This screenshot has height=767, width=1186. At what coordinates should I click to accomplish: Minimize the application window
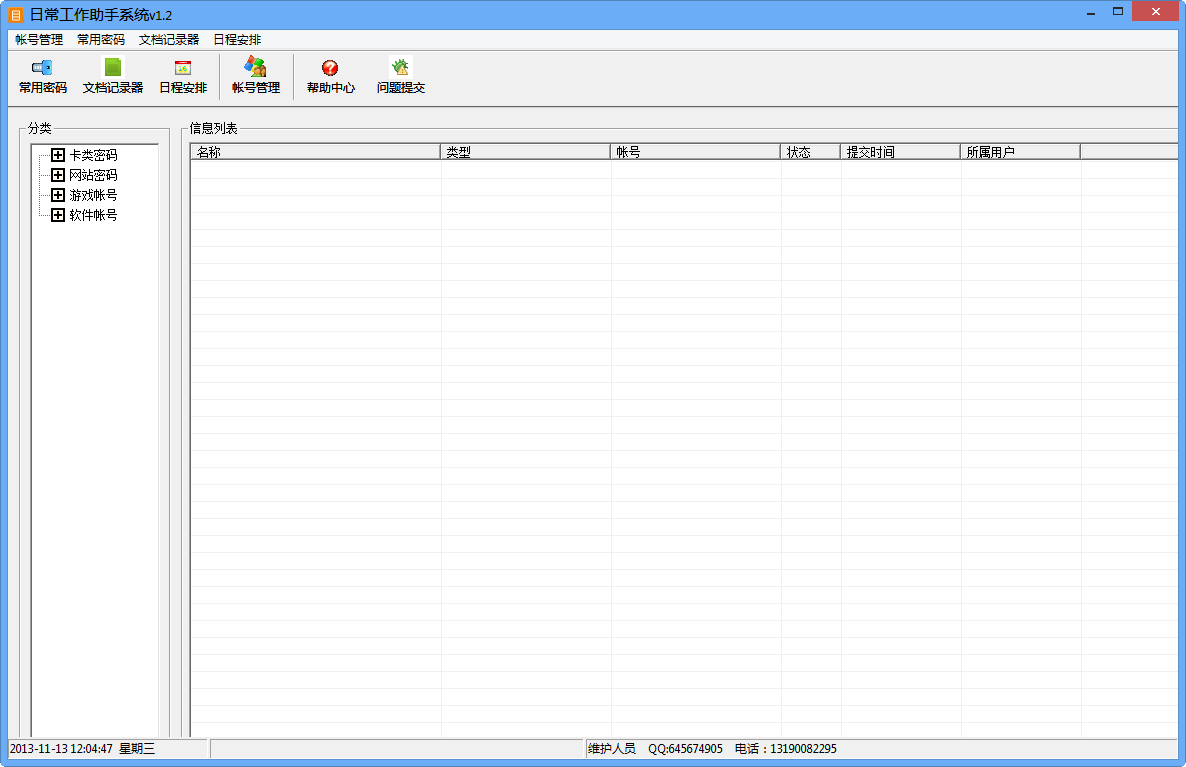(x=1091, y=13)
